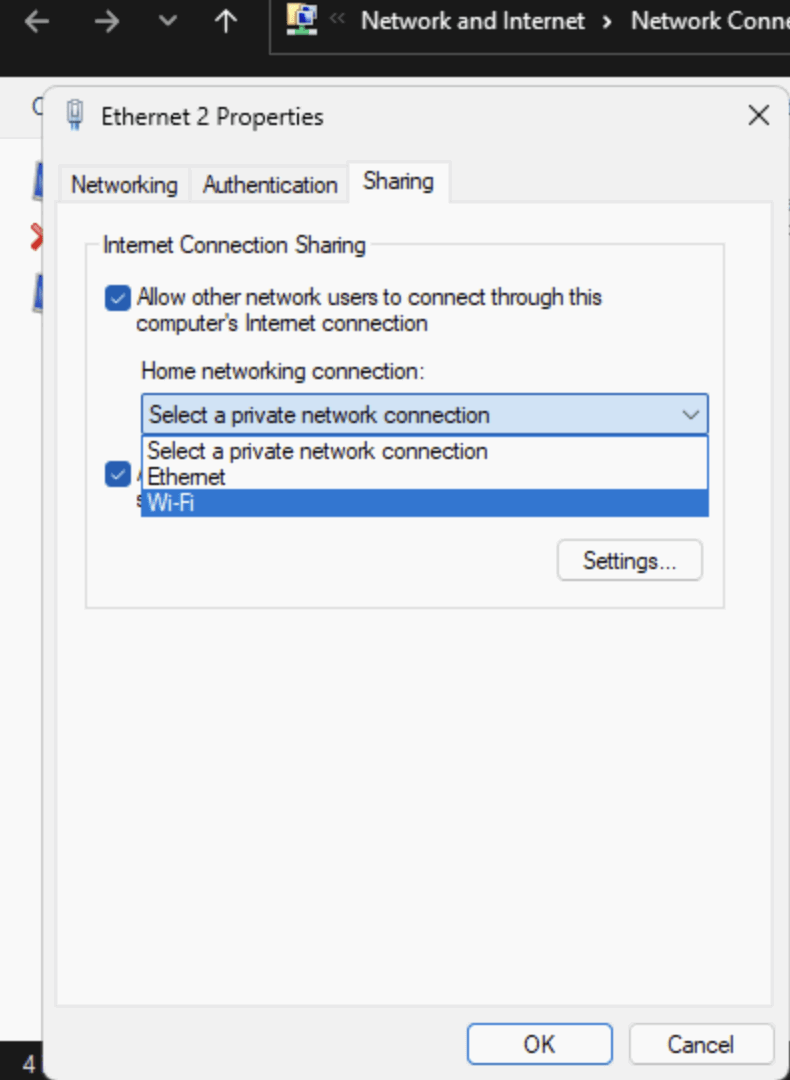
Task: Expand hidden breadcrumbs double chevron
Action: (337, 19)
